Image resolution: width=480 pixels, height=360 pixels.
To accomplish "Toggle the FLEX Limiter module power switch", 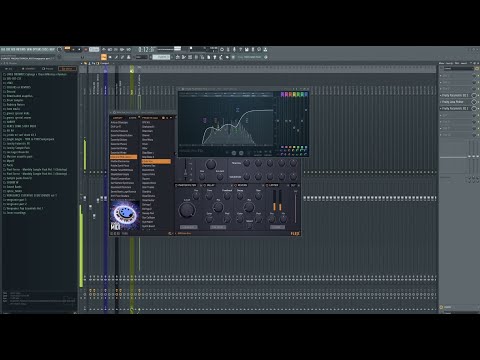I will tap(266, 185).
